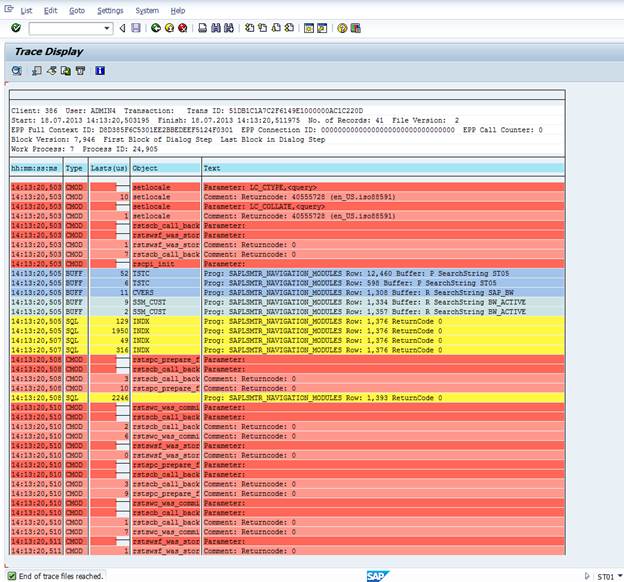Click the Trace Display title
The height and width of the screenshot is (582, 624).
point(49,52)
